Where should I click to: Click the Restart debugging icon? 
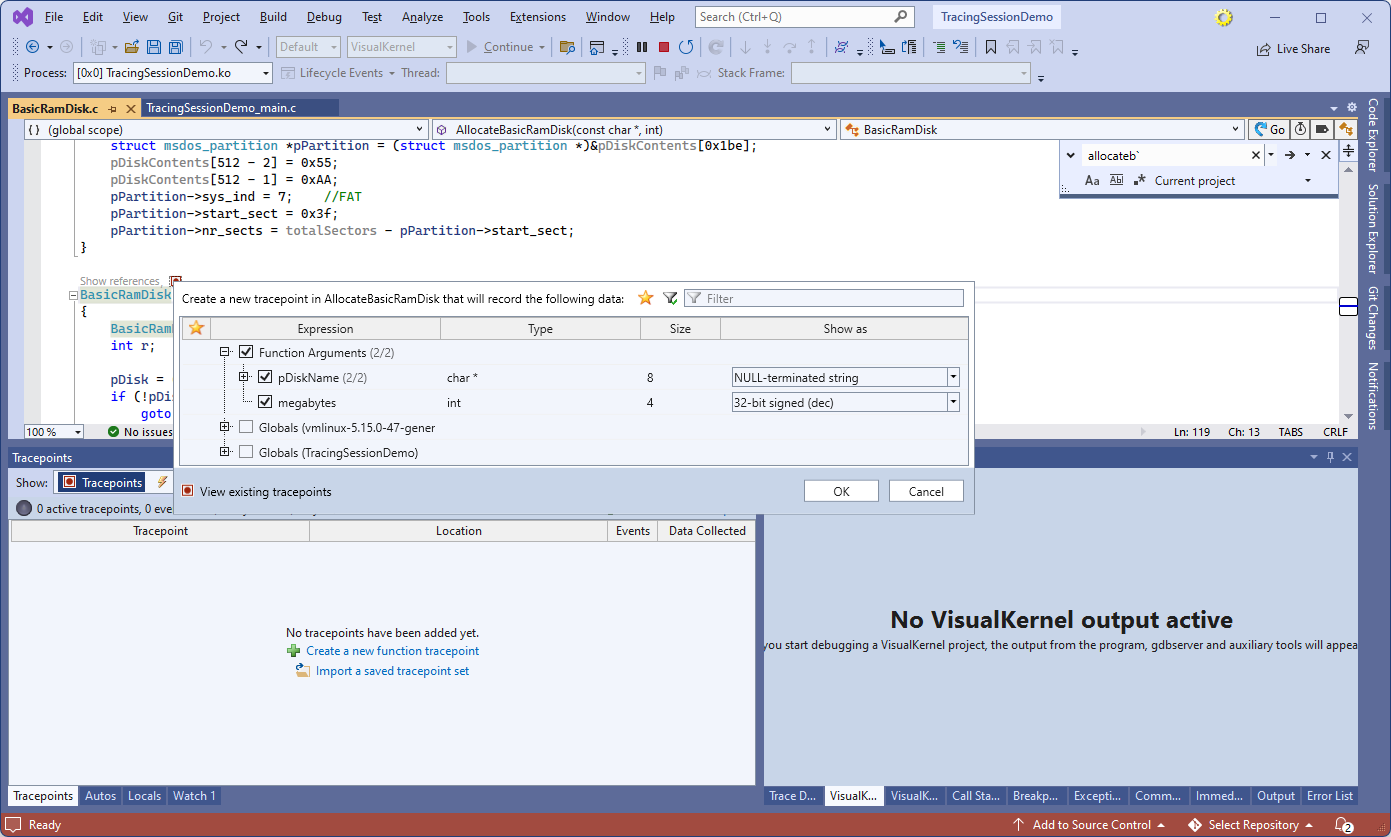click(686, 47)
